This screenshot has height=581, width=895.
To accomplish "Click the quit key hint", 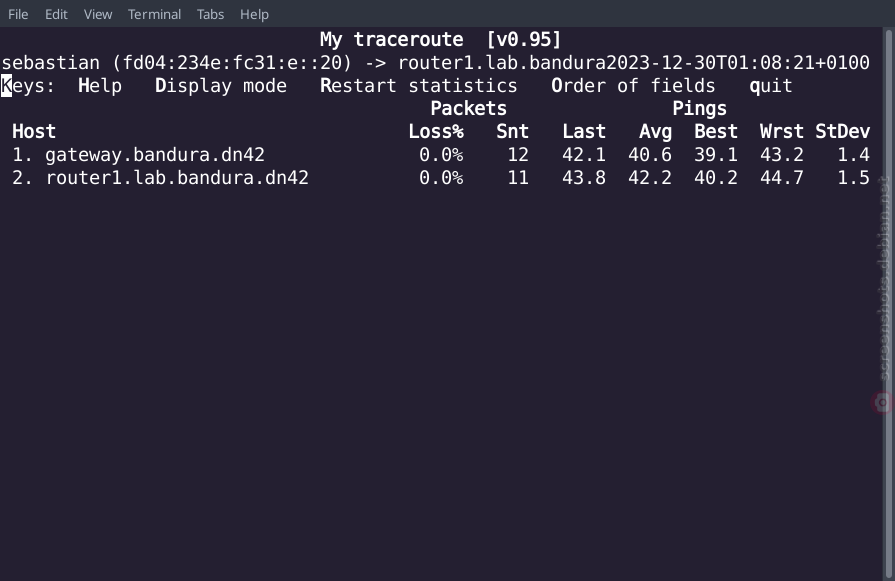I will pos(771,86).
